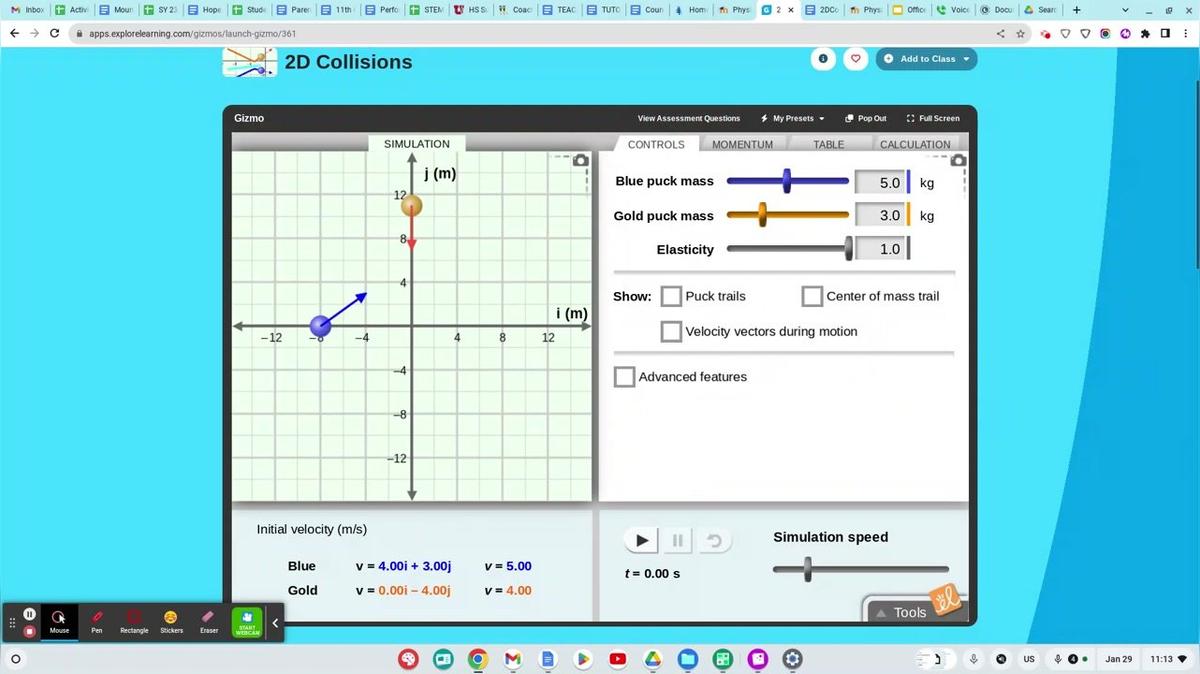Open the info icon beside title
1200x674 pixels.
822,59
